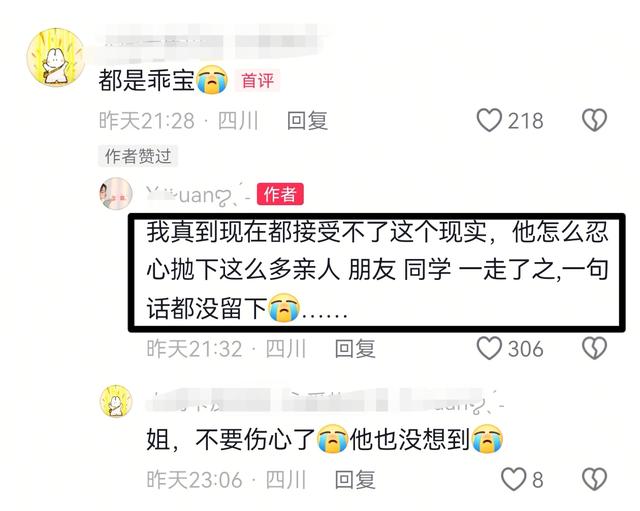Reply to the 昨天23:06 comment
640x511 pixels.
point(355,480)
